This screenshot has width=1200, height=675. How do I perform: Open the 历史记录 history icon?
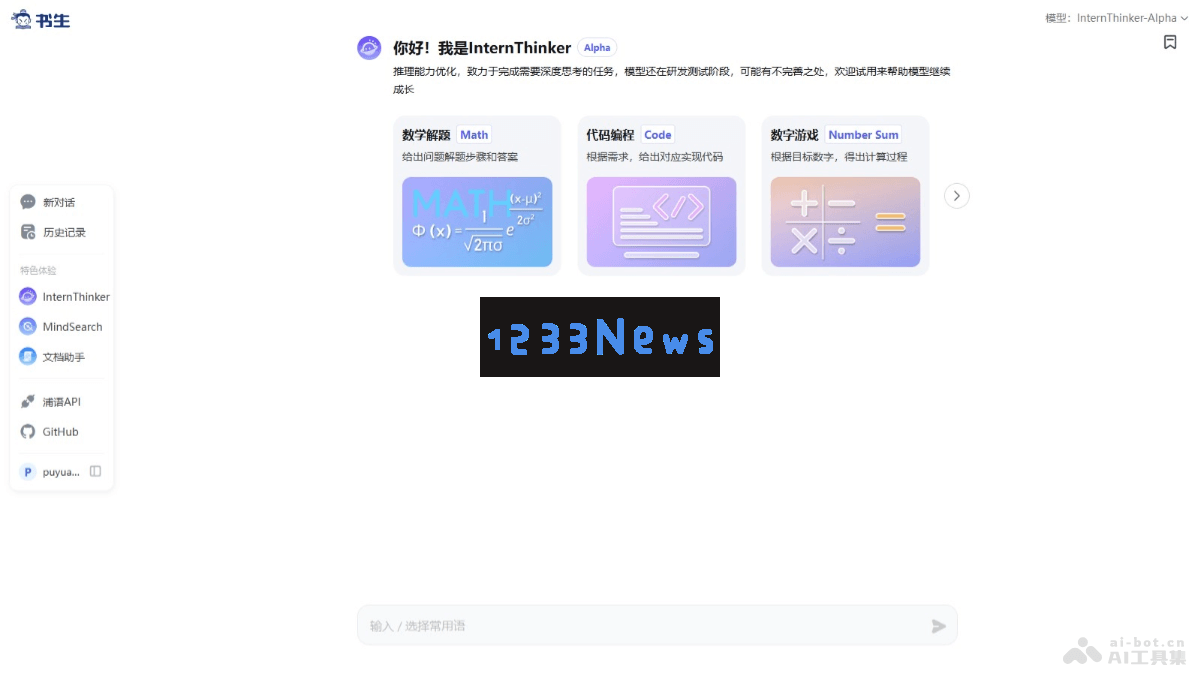coord(28,232)
